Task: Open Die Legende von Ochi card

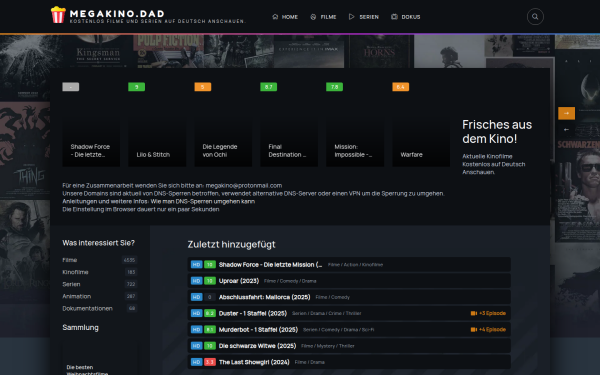Action: point(223,123)
